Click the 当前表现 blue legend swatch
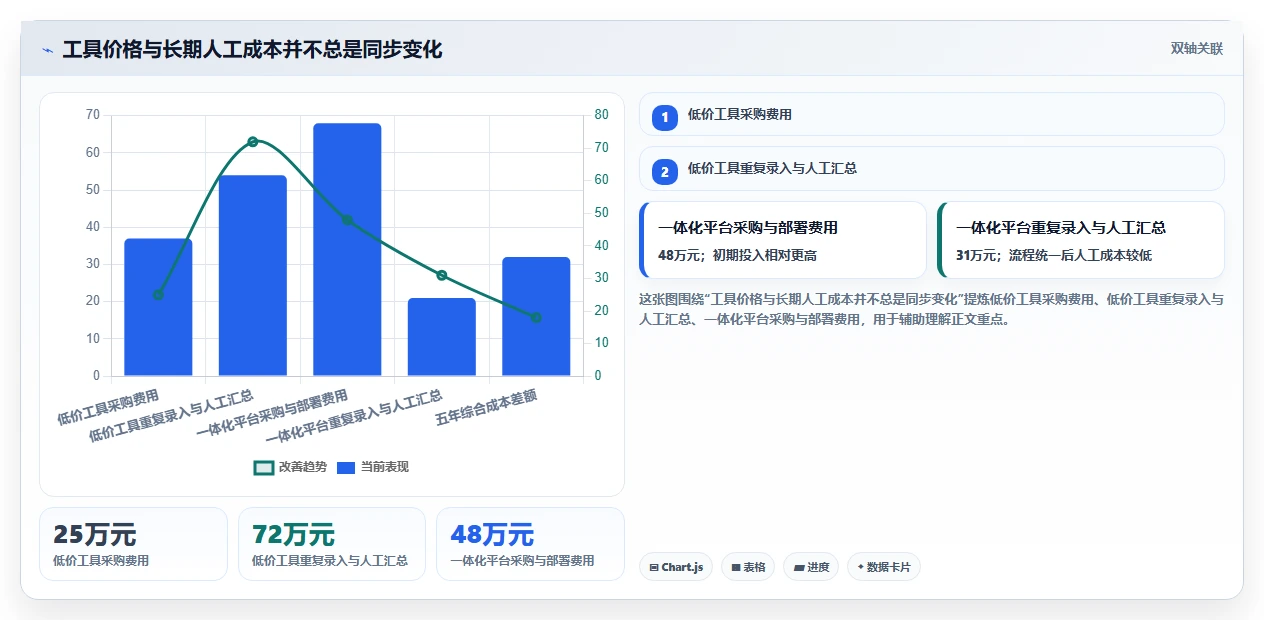 [346, 467]
